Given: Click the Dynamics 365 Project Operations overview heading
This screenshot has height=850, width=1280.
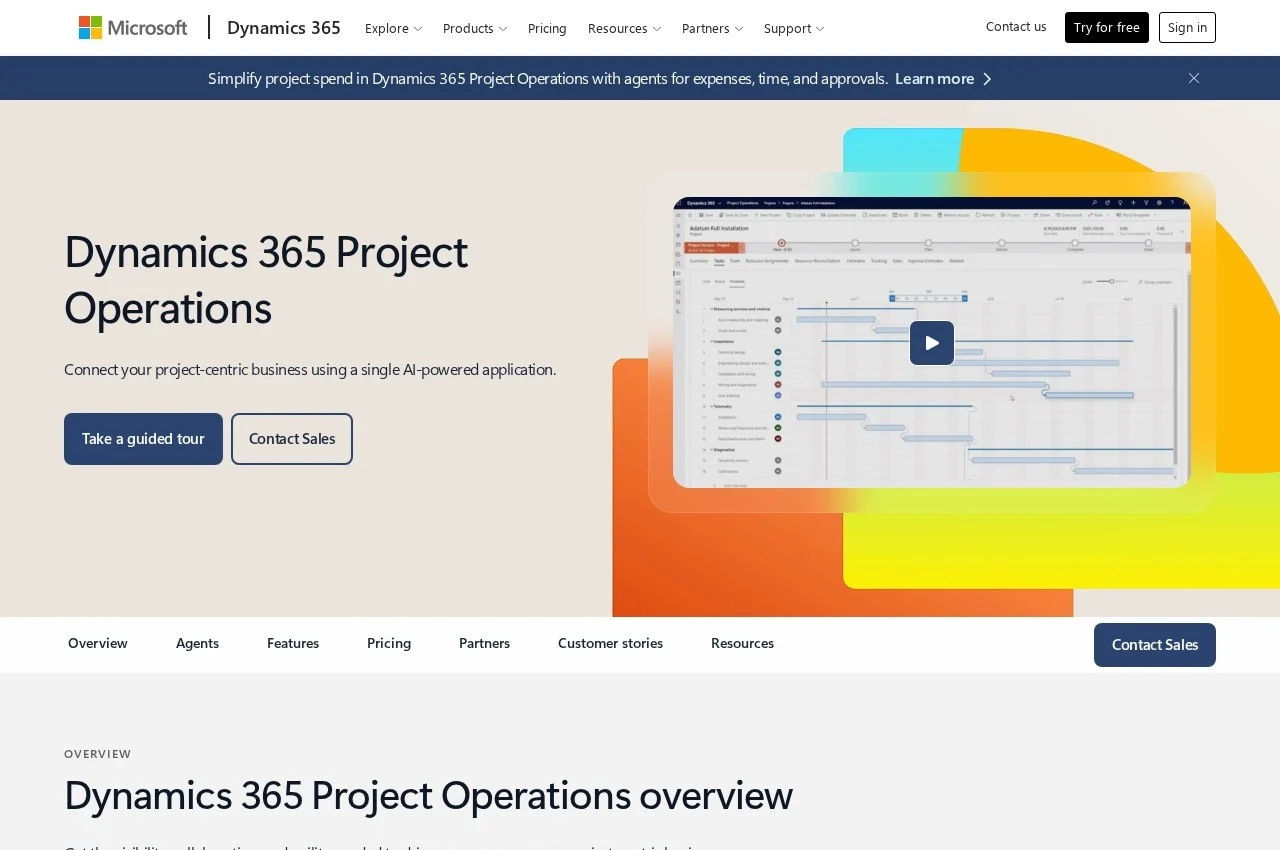Looking at the screenshot, I should click(x=428, y=795).
